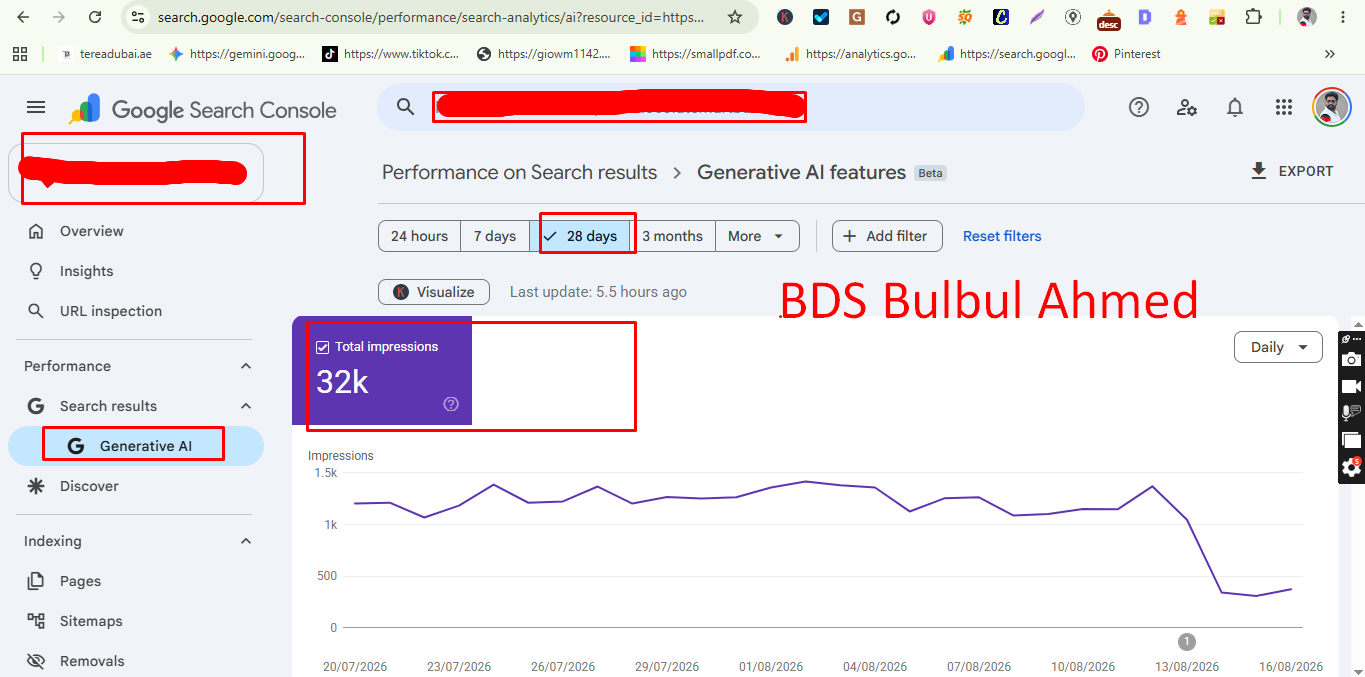Click the lighthouse extension icon
1365x677 pixels.
pyautogui.click(x=1181, y=17)
